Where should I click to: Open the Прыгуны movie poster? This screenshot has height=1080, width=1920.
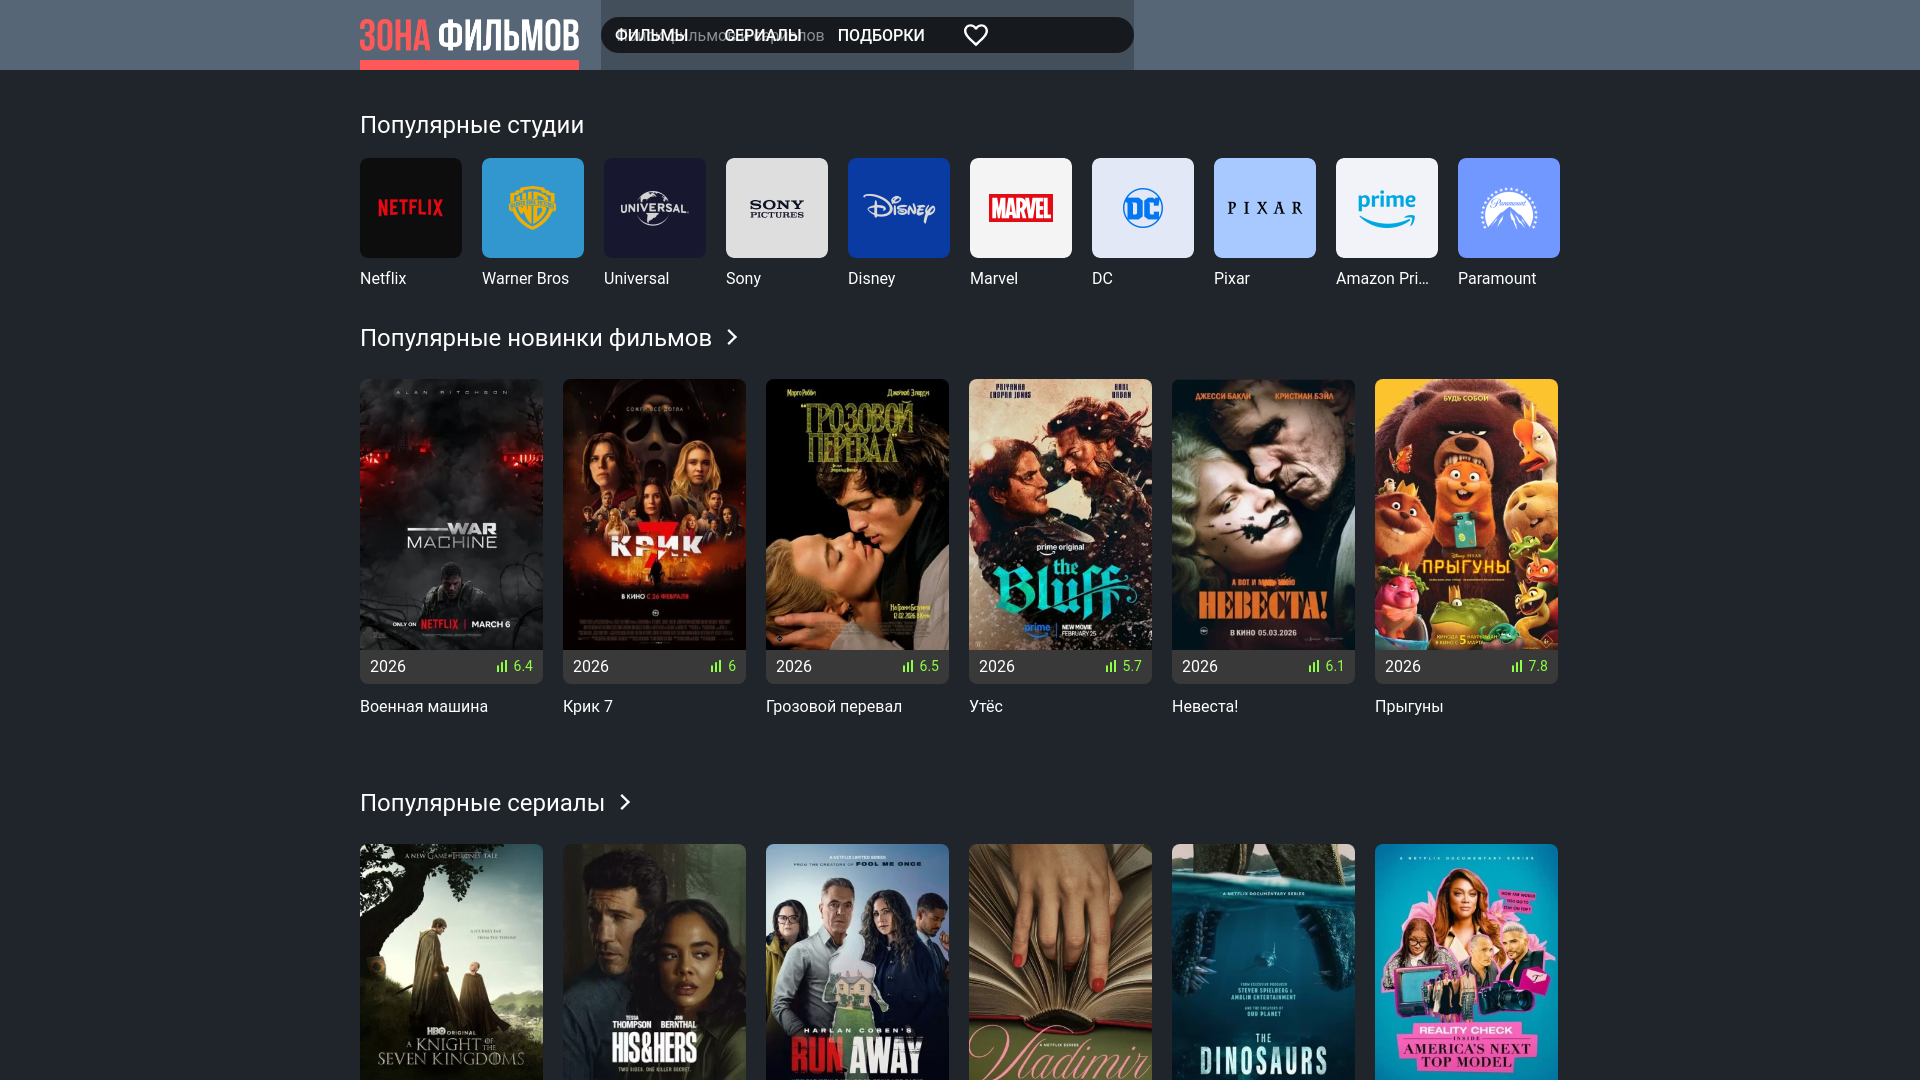tap(1466, 514)
